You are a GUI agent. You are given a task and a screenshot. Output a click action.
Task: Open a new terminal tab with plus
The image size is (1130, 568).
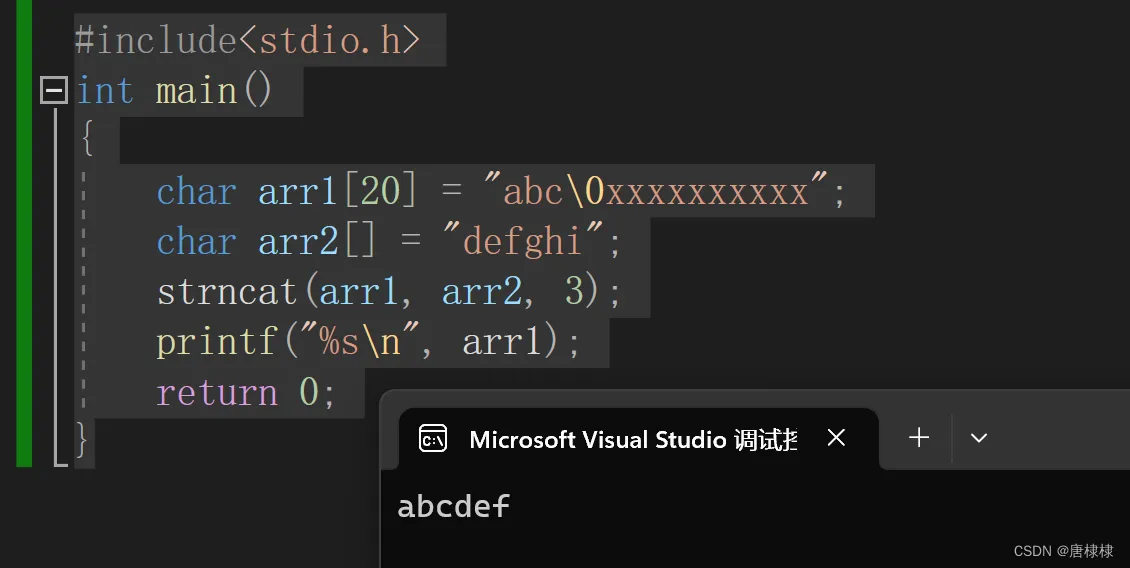pos(919,438)
